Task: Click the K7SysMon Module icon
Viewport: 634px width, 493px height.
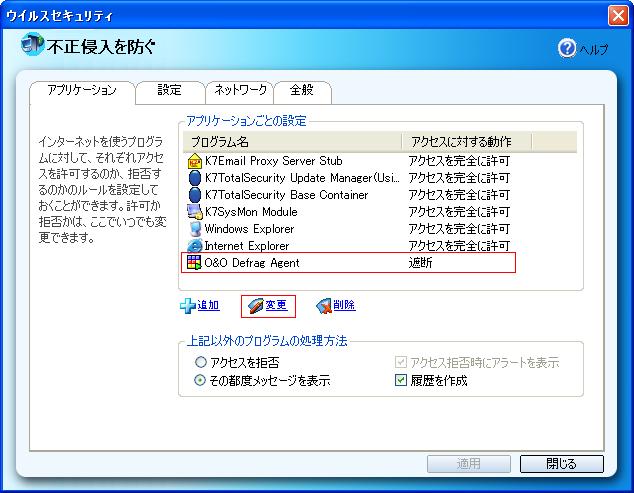Action: point(194,212)
